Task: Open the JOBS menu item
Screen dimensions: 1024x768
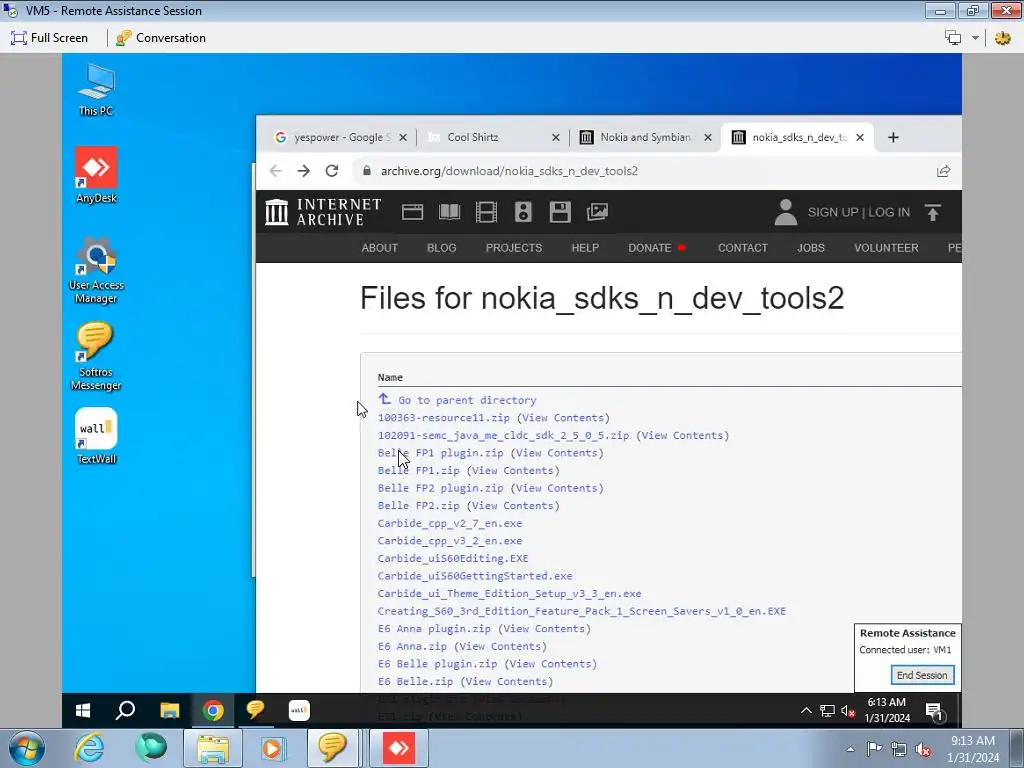Action: 810,248
